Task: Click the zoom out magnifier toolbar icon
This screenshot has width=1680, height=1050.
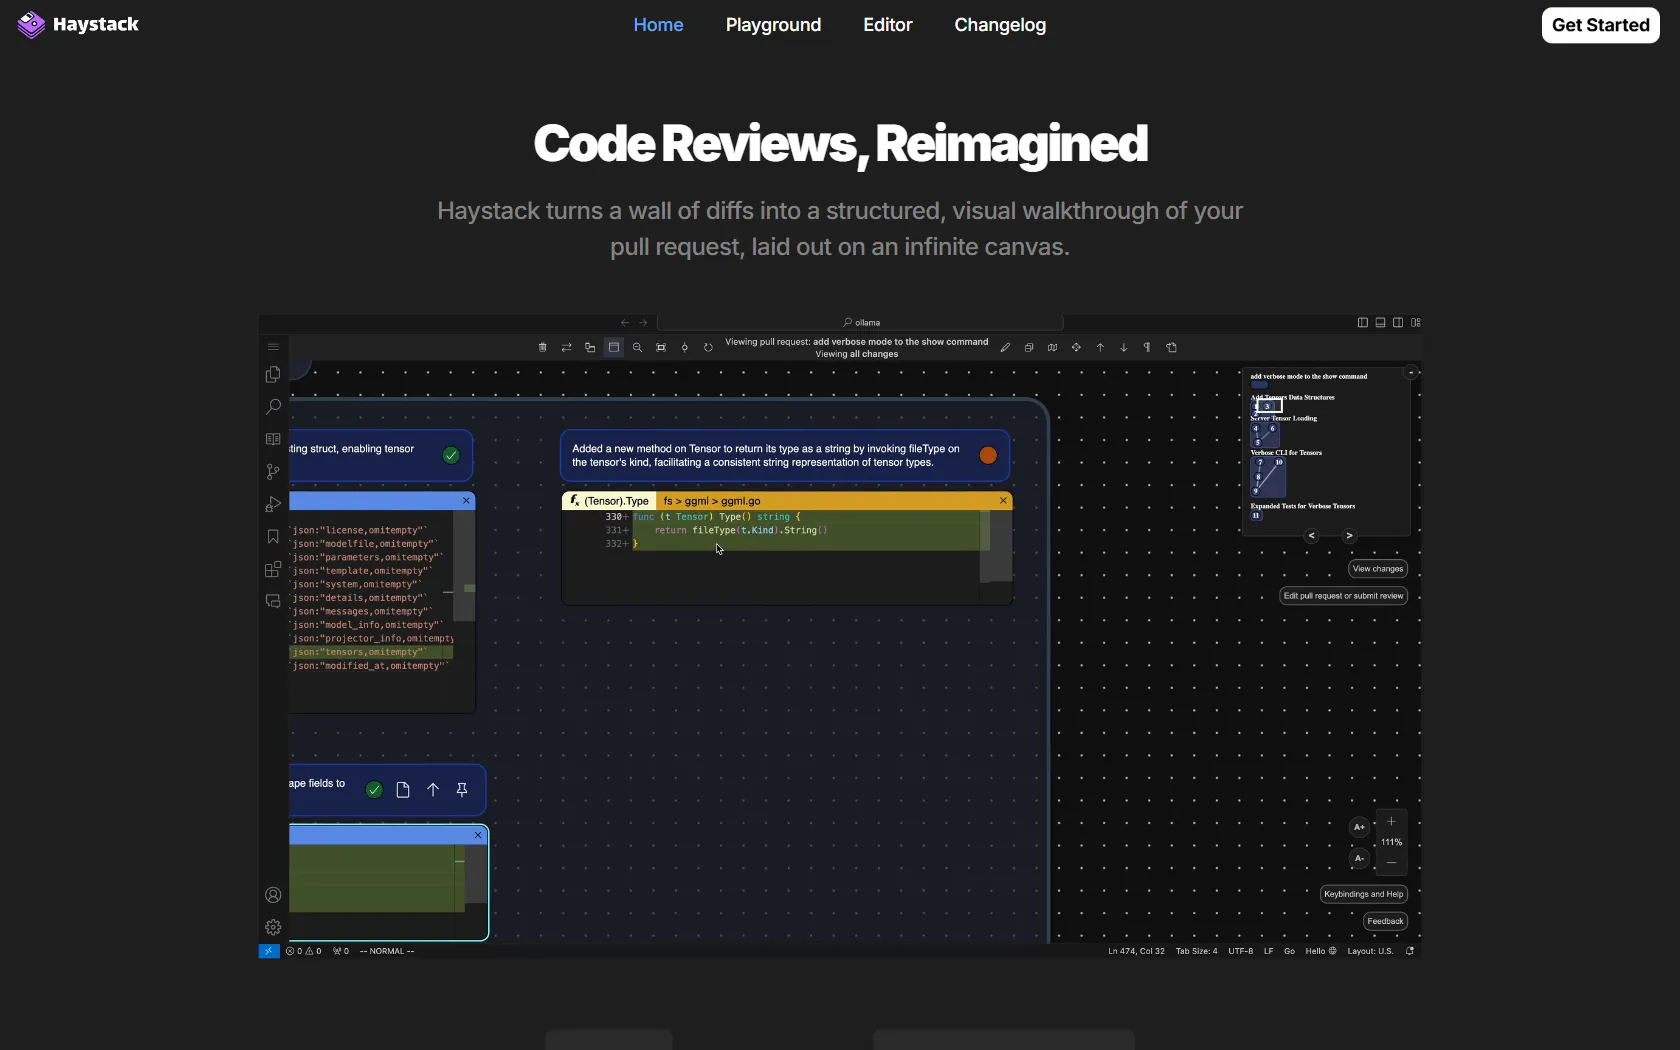Action: 637,348
